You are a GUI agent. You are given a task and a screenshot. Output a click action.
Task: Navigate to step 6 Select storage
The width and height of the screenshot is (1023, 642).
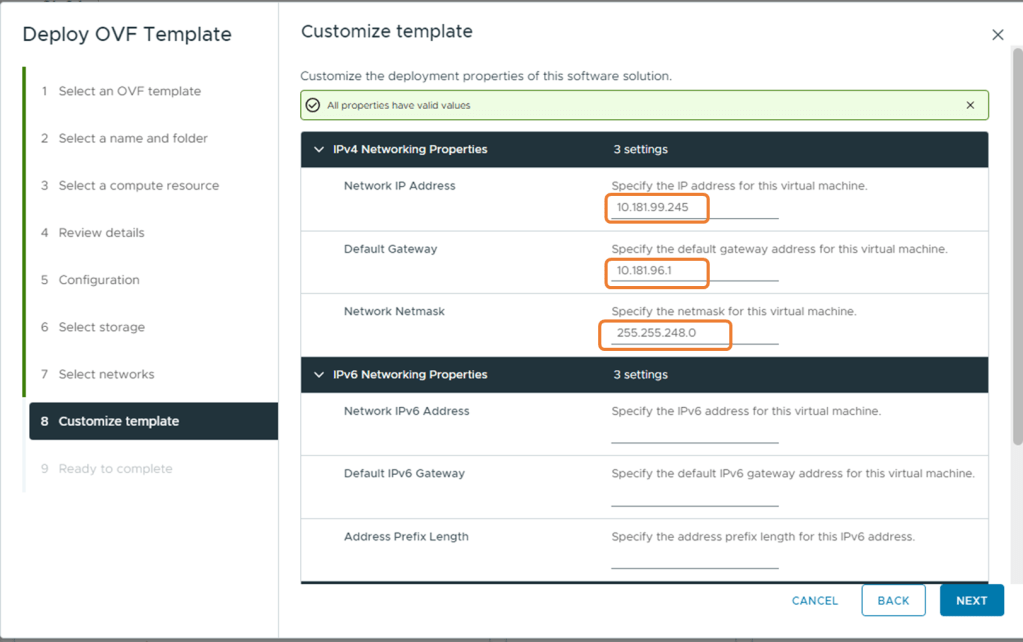pyautogui.click(x=101, y=327)
